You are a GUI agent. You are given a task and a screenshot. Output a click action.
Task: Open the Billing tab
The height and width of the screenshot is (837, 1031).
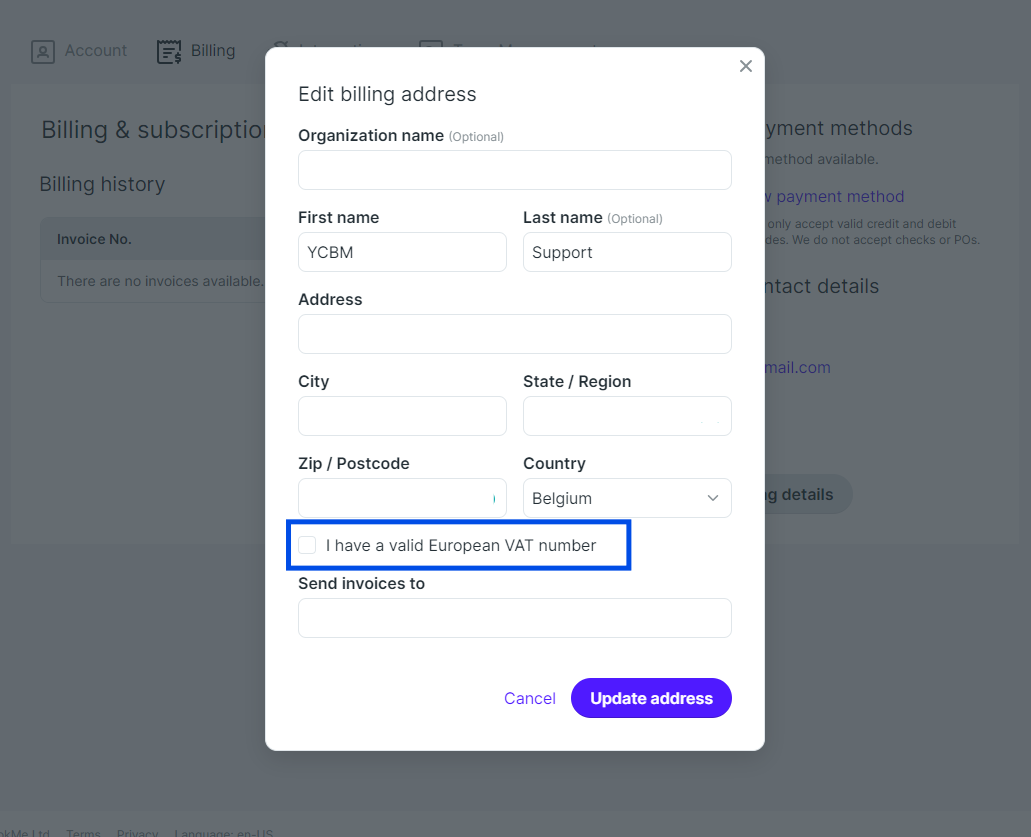196,51
